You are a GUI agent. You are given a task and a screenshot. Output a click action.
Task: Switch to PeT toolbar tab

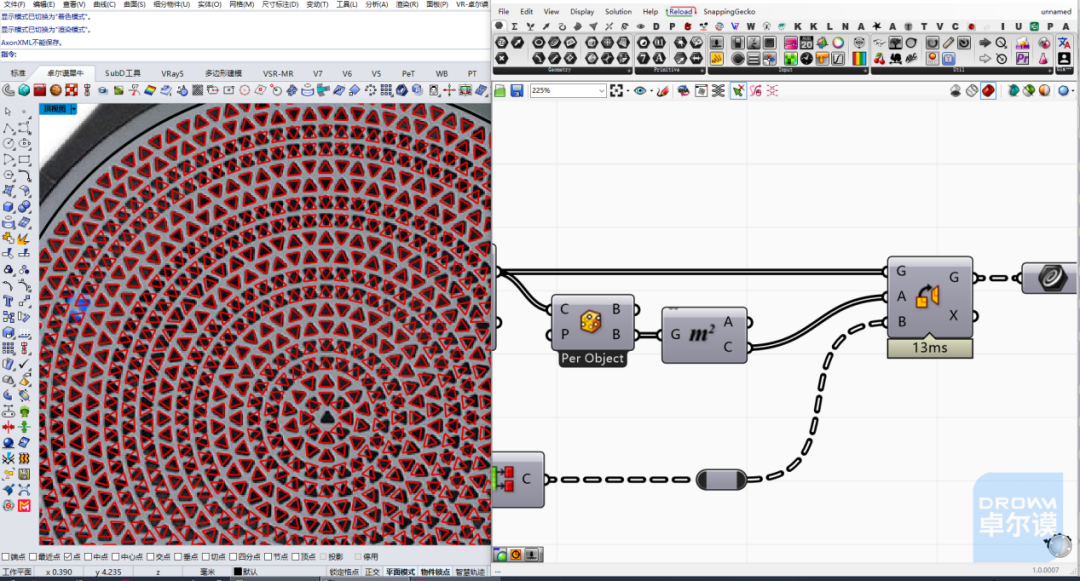click(408, 73)
